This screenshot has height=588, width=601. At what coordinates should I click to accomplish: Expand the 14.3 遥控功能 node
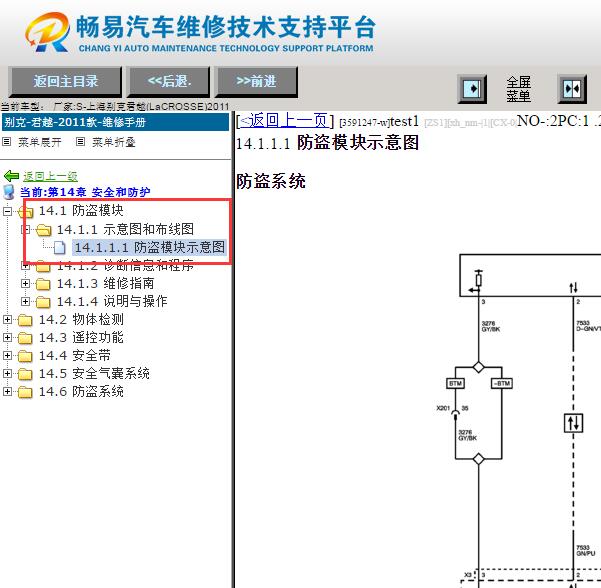(7, 337)
